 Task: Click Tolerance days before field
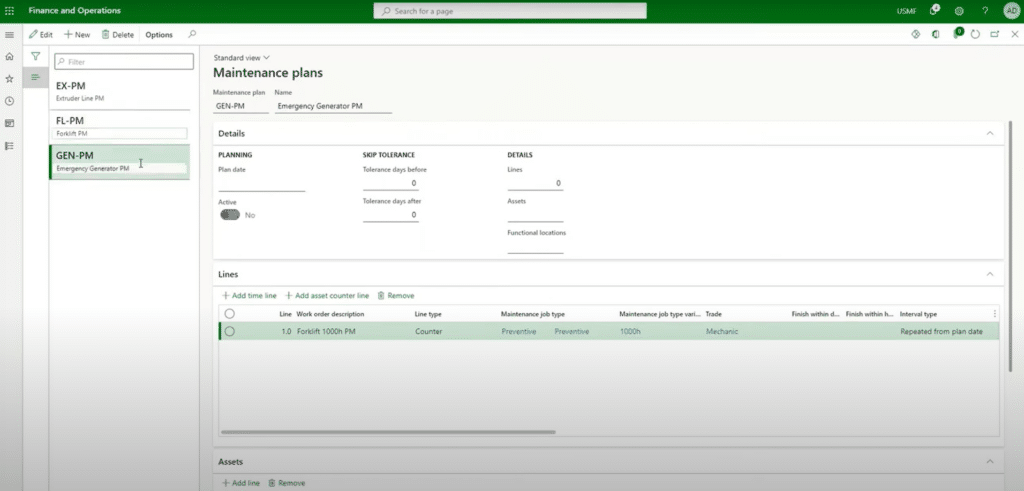click(391, 183)
